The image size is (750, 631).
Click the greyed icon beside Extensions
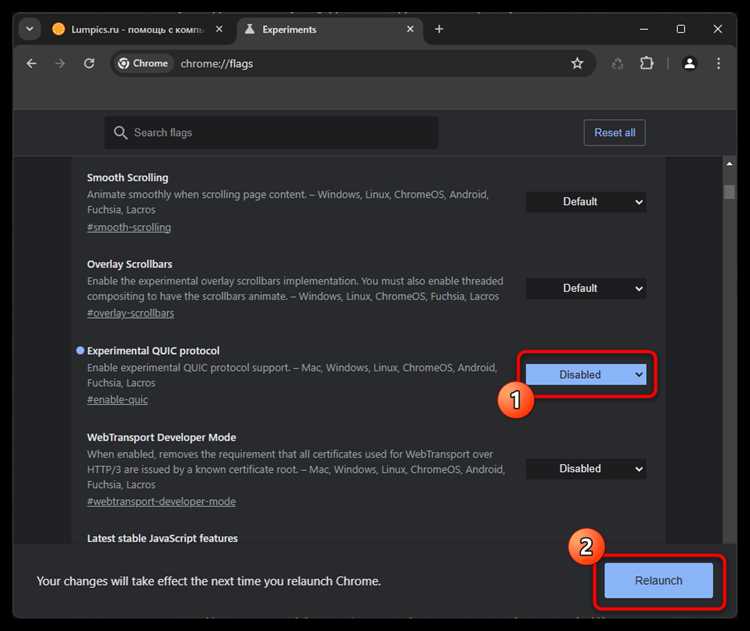(618, 64)
